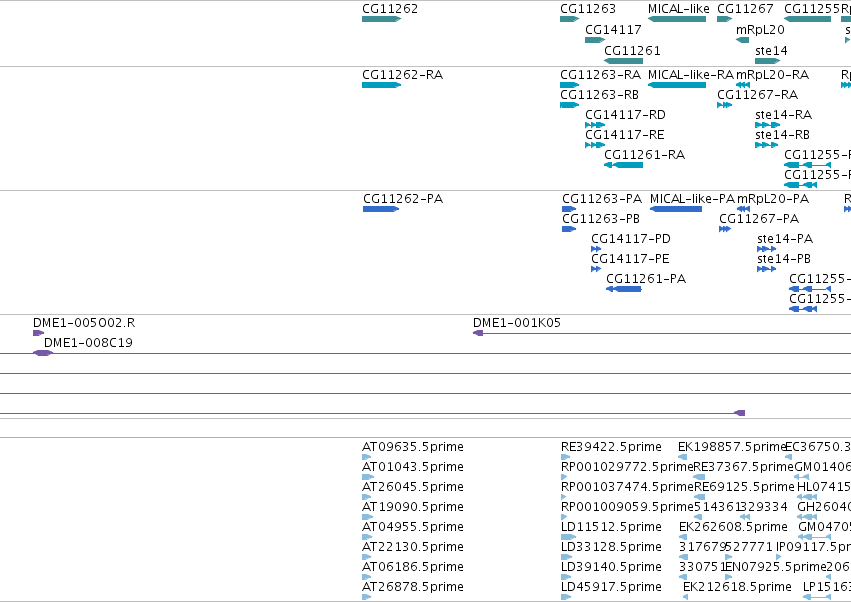Select the CG11262 gene label
The width and height of the screenshot is (851, 602).
coord(390,9)
